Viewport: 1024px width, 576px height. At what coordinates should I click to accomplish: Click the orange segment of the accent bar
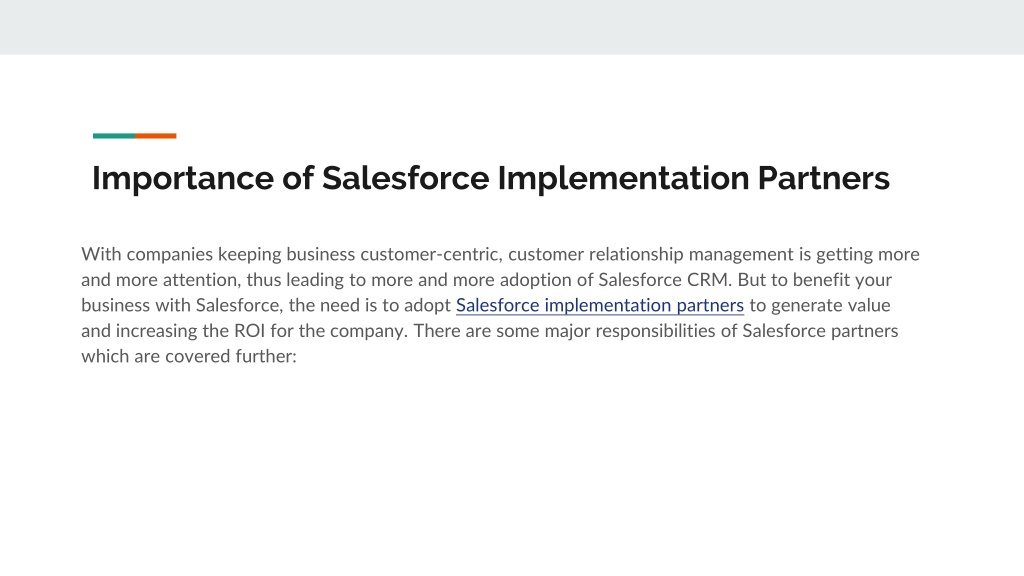155,136
